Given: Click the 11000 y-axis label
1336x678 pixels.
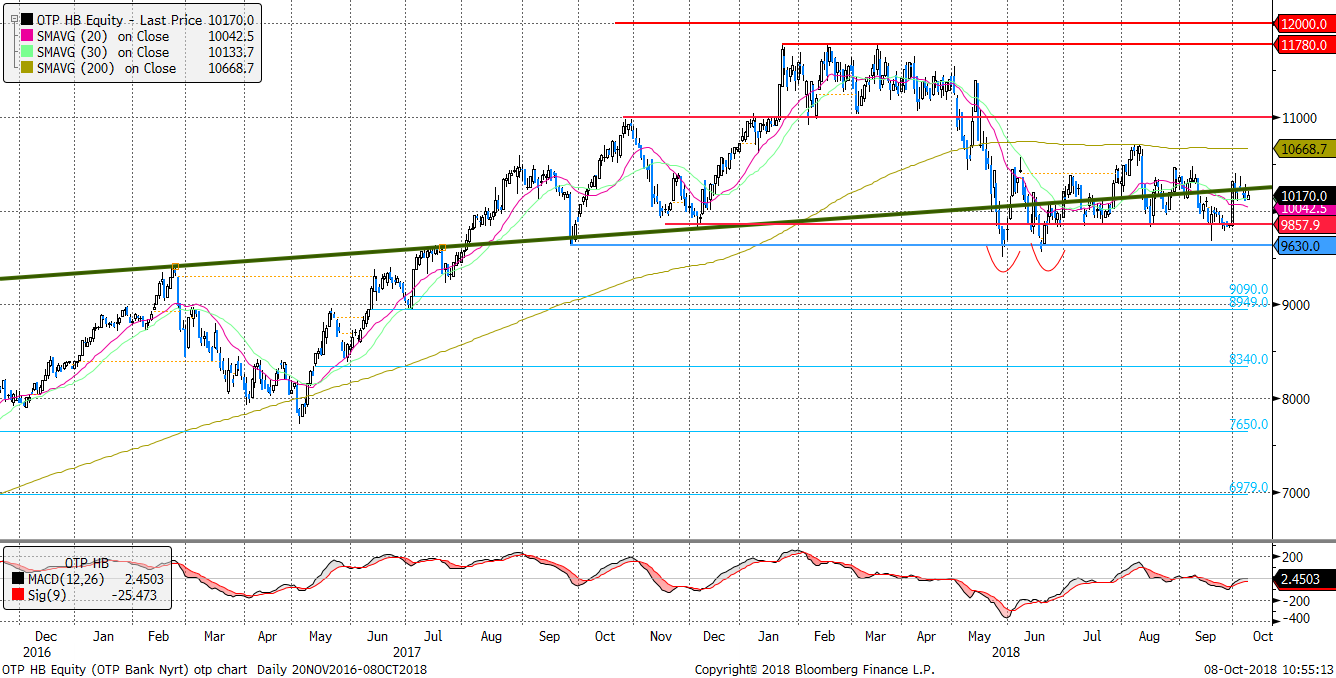Looking at the screenshot, I should (1298, 117).
